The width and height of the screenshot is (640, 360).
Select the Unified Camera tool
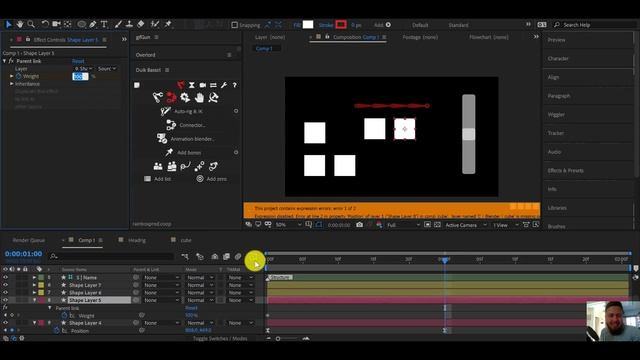click(56, 24)
